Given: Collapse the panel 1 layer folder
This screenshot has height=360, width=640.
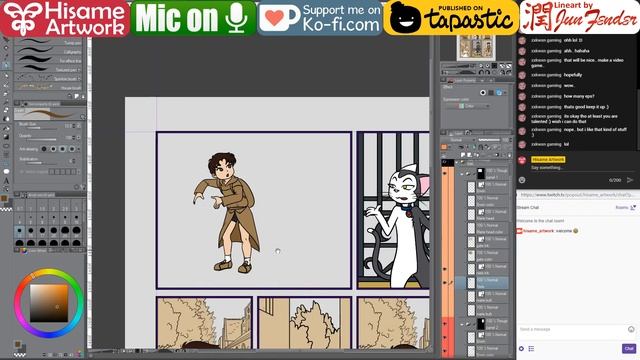Looking at the screenshot, I should coord(462,174).
